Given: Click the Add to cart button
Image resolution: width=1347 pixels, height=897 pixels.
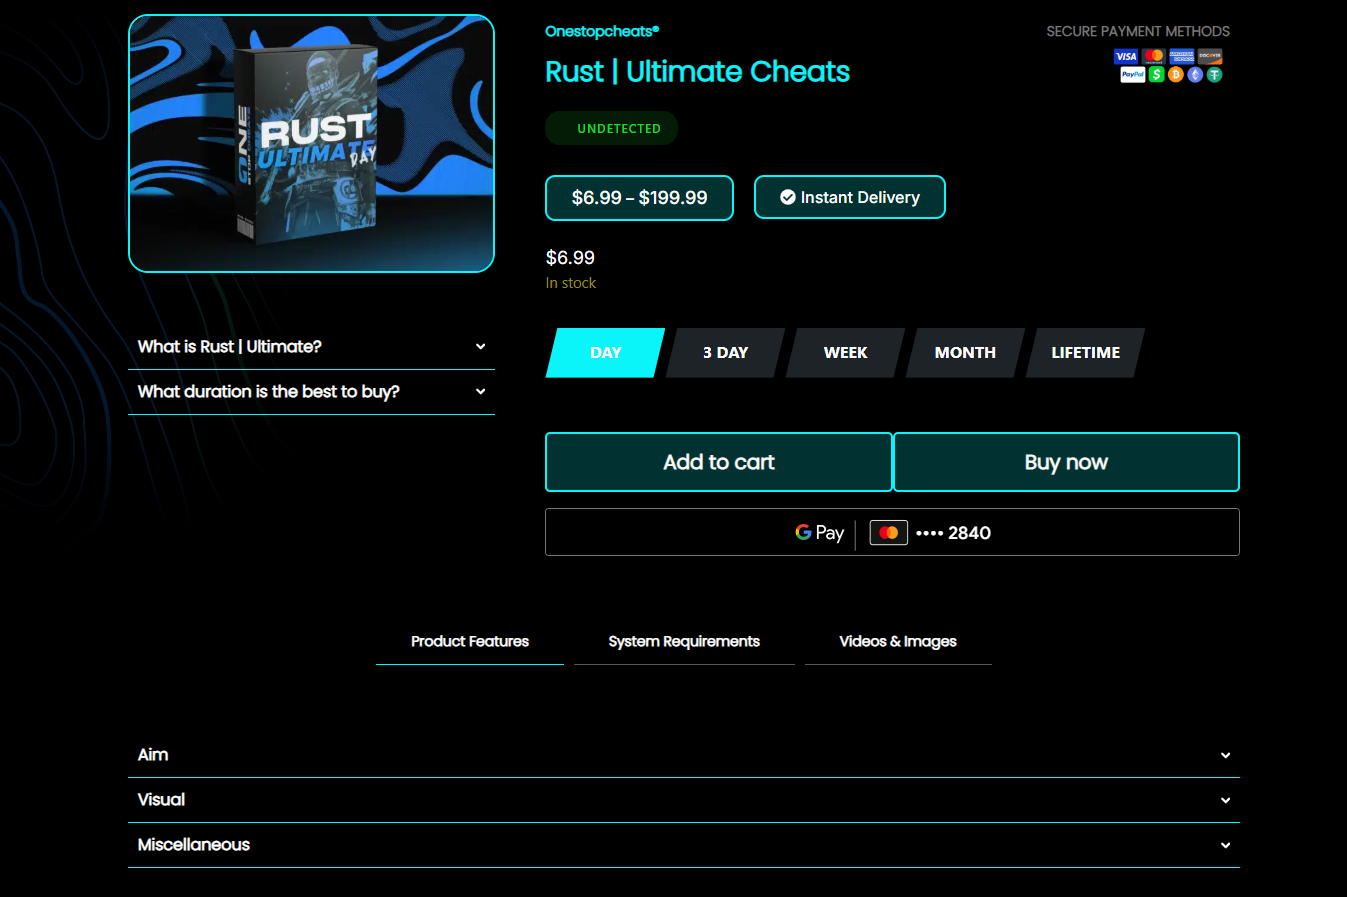Looking at the screenshot, I should pos(718,462).
